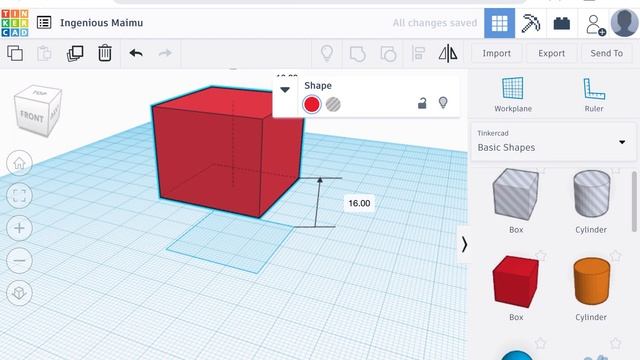Screen dimensions: 640x360
Task: Click Fit all in view icon
Action: click(x=19, y=196)
